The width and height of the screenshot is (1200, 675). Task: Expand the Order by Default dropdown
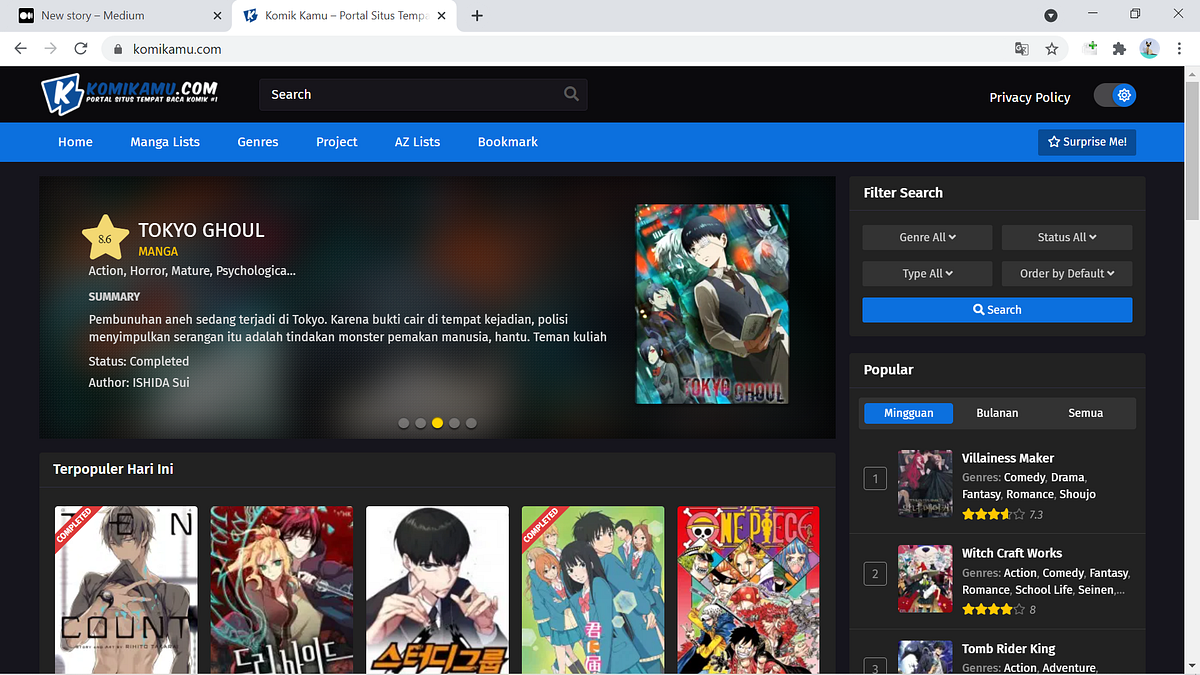pos(1067,273)
